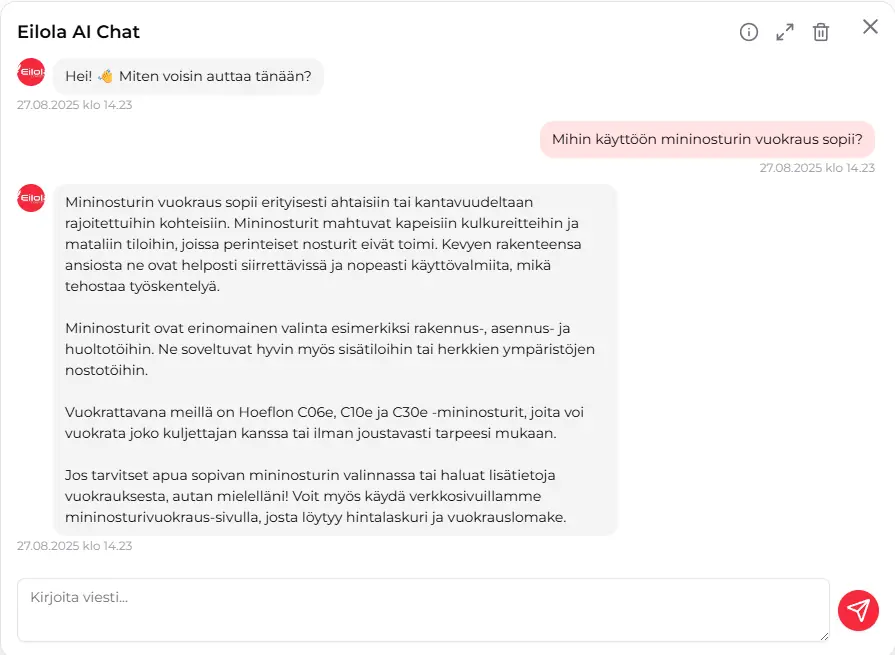Click the resize handle of the message box
The width and height of the screenshot is (895, 655).
tap(824, 636)
